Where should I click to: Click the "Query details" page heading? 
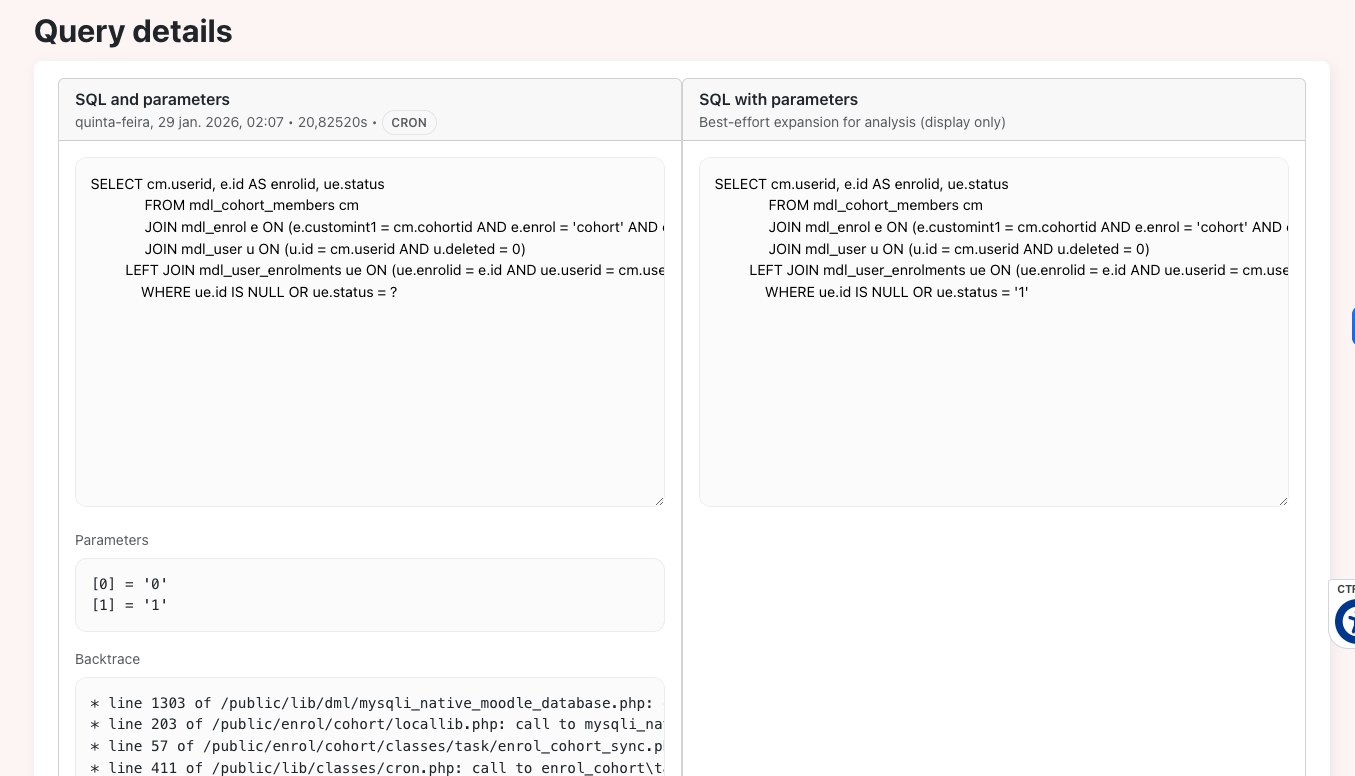133,31
